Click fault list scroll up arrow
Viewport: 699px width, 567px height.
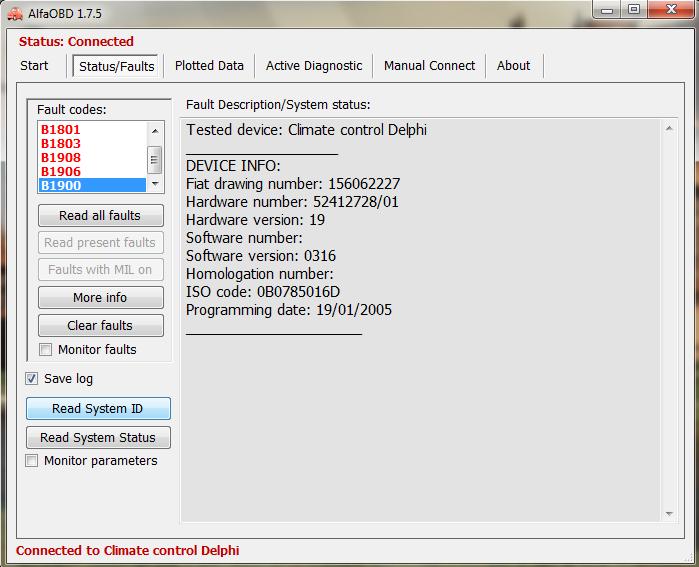(x=155, y=131)
